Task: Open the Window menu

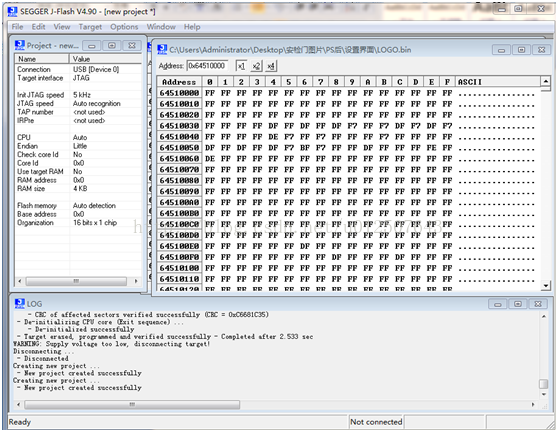Action: click(x=161, y=27)
